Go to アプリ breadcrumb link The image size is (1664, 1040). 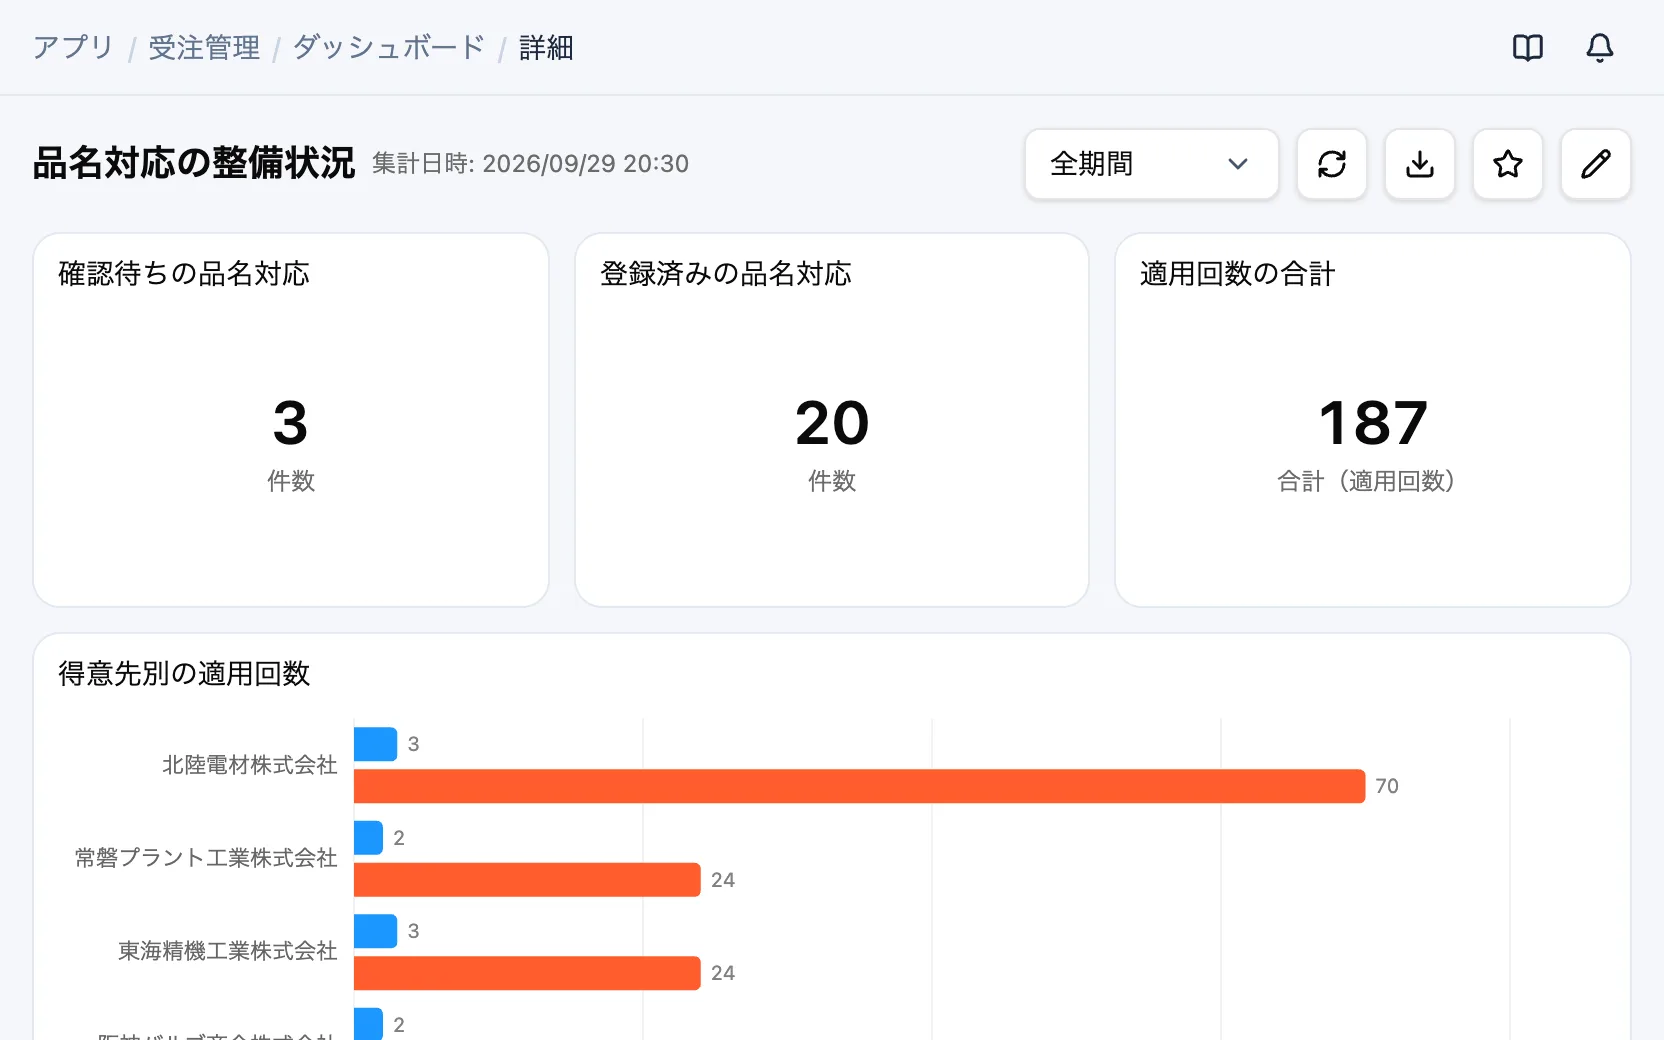[73, 48]
